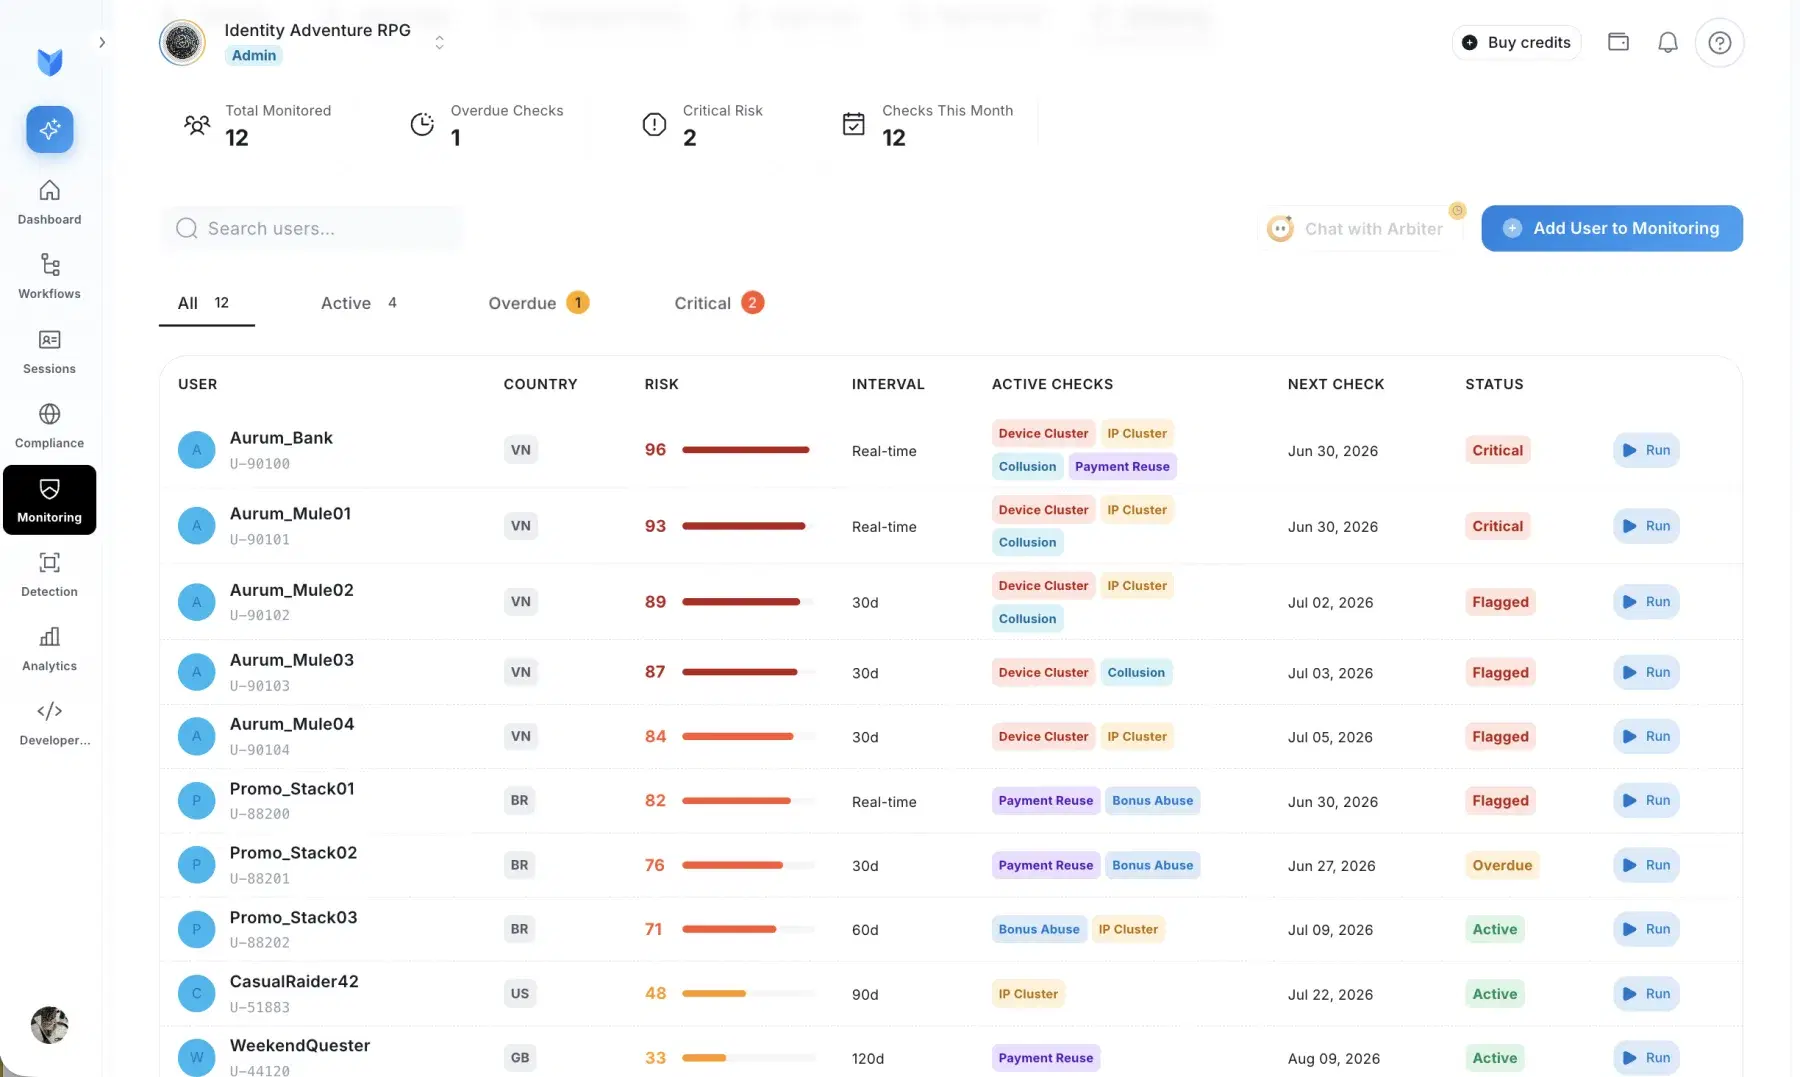Click Total Monitored people icon
The image size is (1800, 1077).
tap(197, 125)
